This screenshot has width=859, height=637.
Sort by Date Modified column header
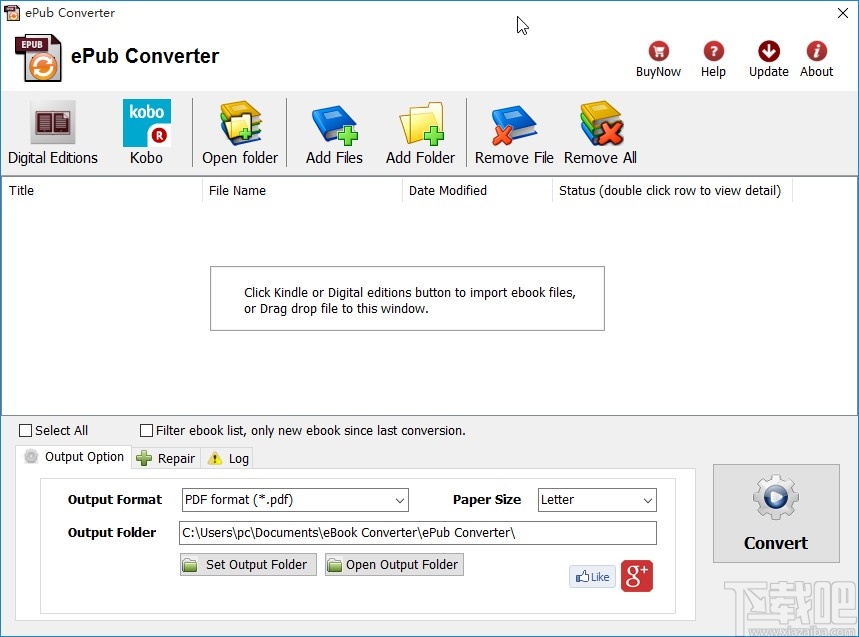(x=477, y=191)
